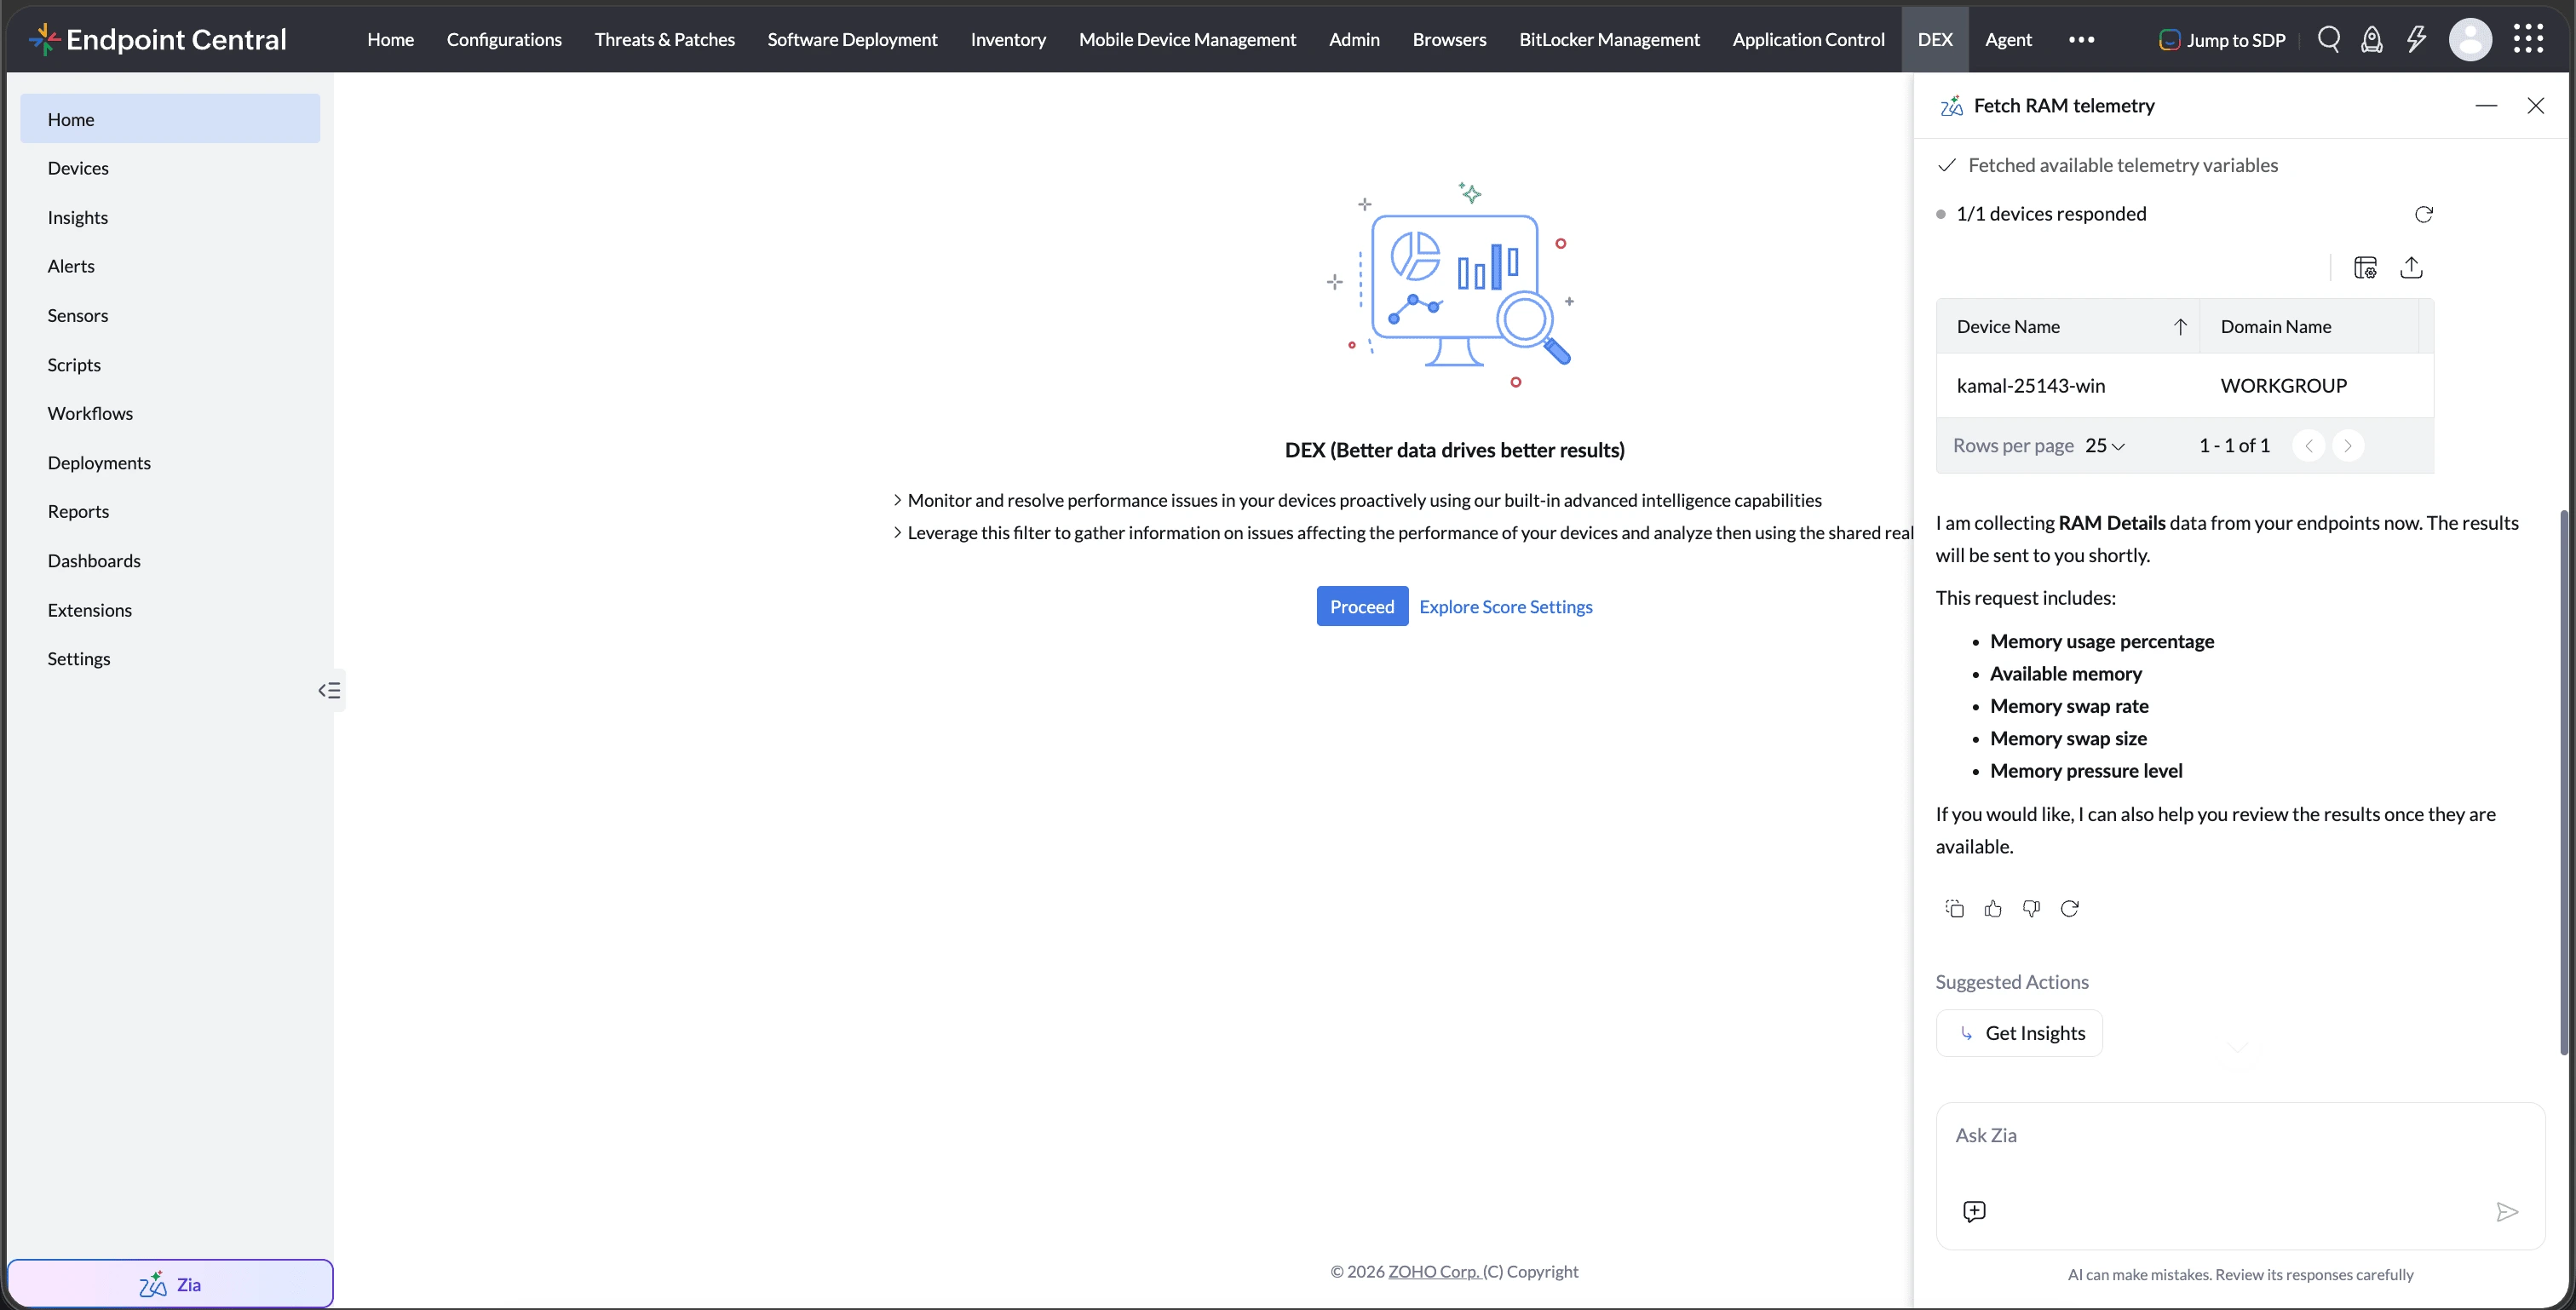Open Explore Score Settings link

coord(1505,606)
